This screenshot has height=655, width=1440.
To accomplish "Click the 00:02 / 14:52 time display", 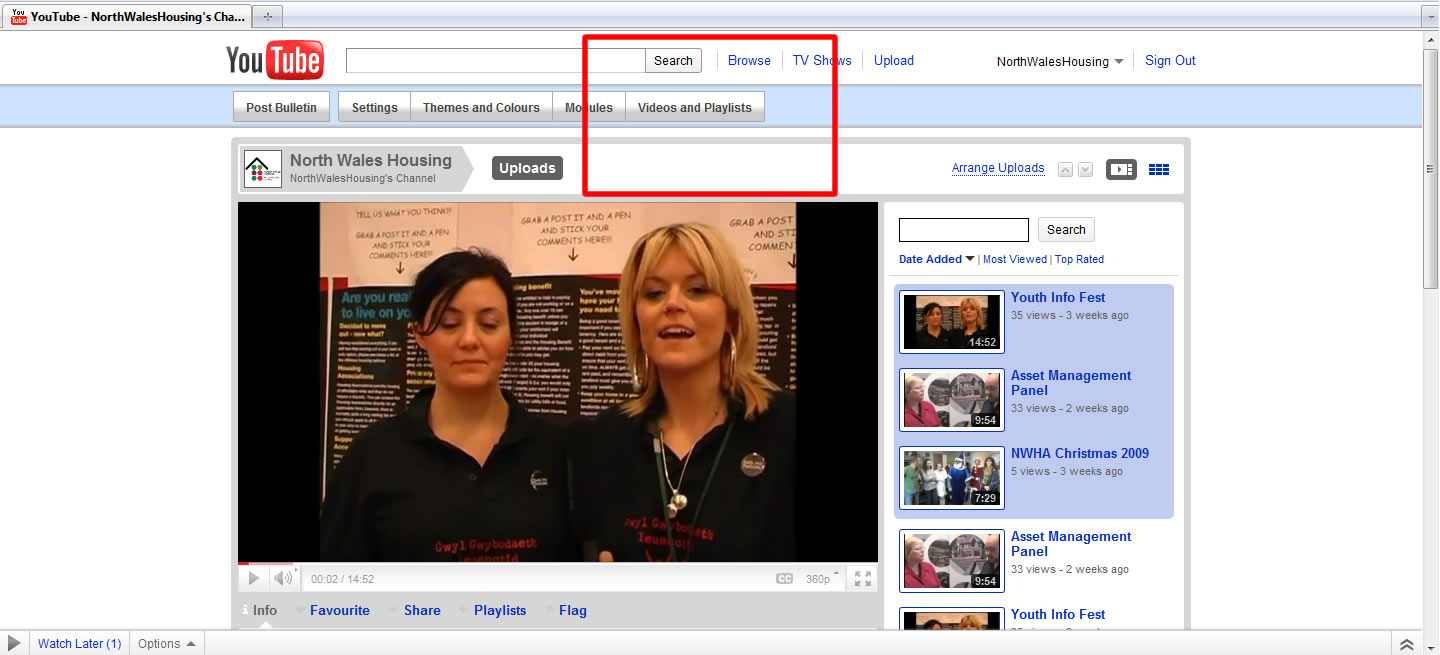I will (342, 579).
